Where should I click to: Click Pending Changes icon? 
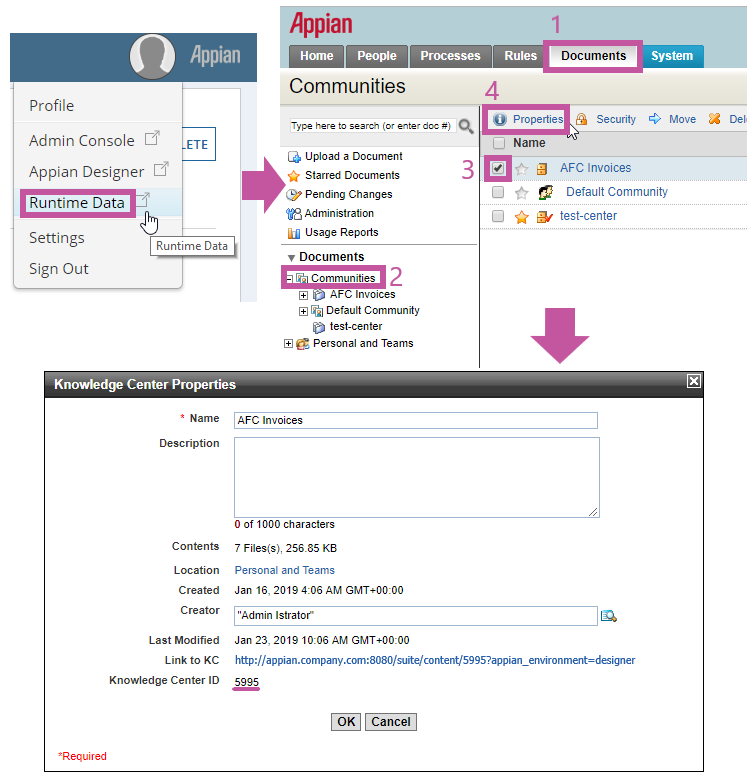click(294, 194)
